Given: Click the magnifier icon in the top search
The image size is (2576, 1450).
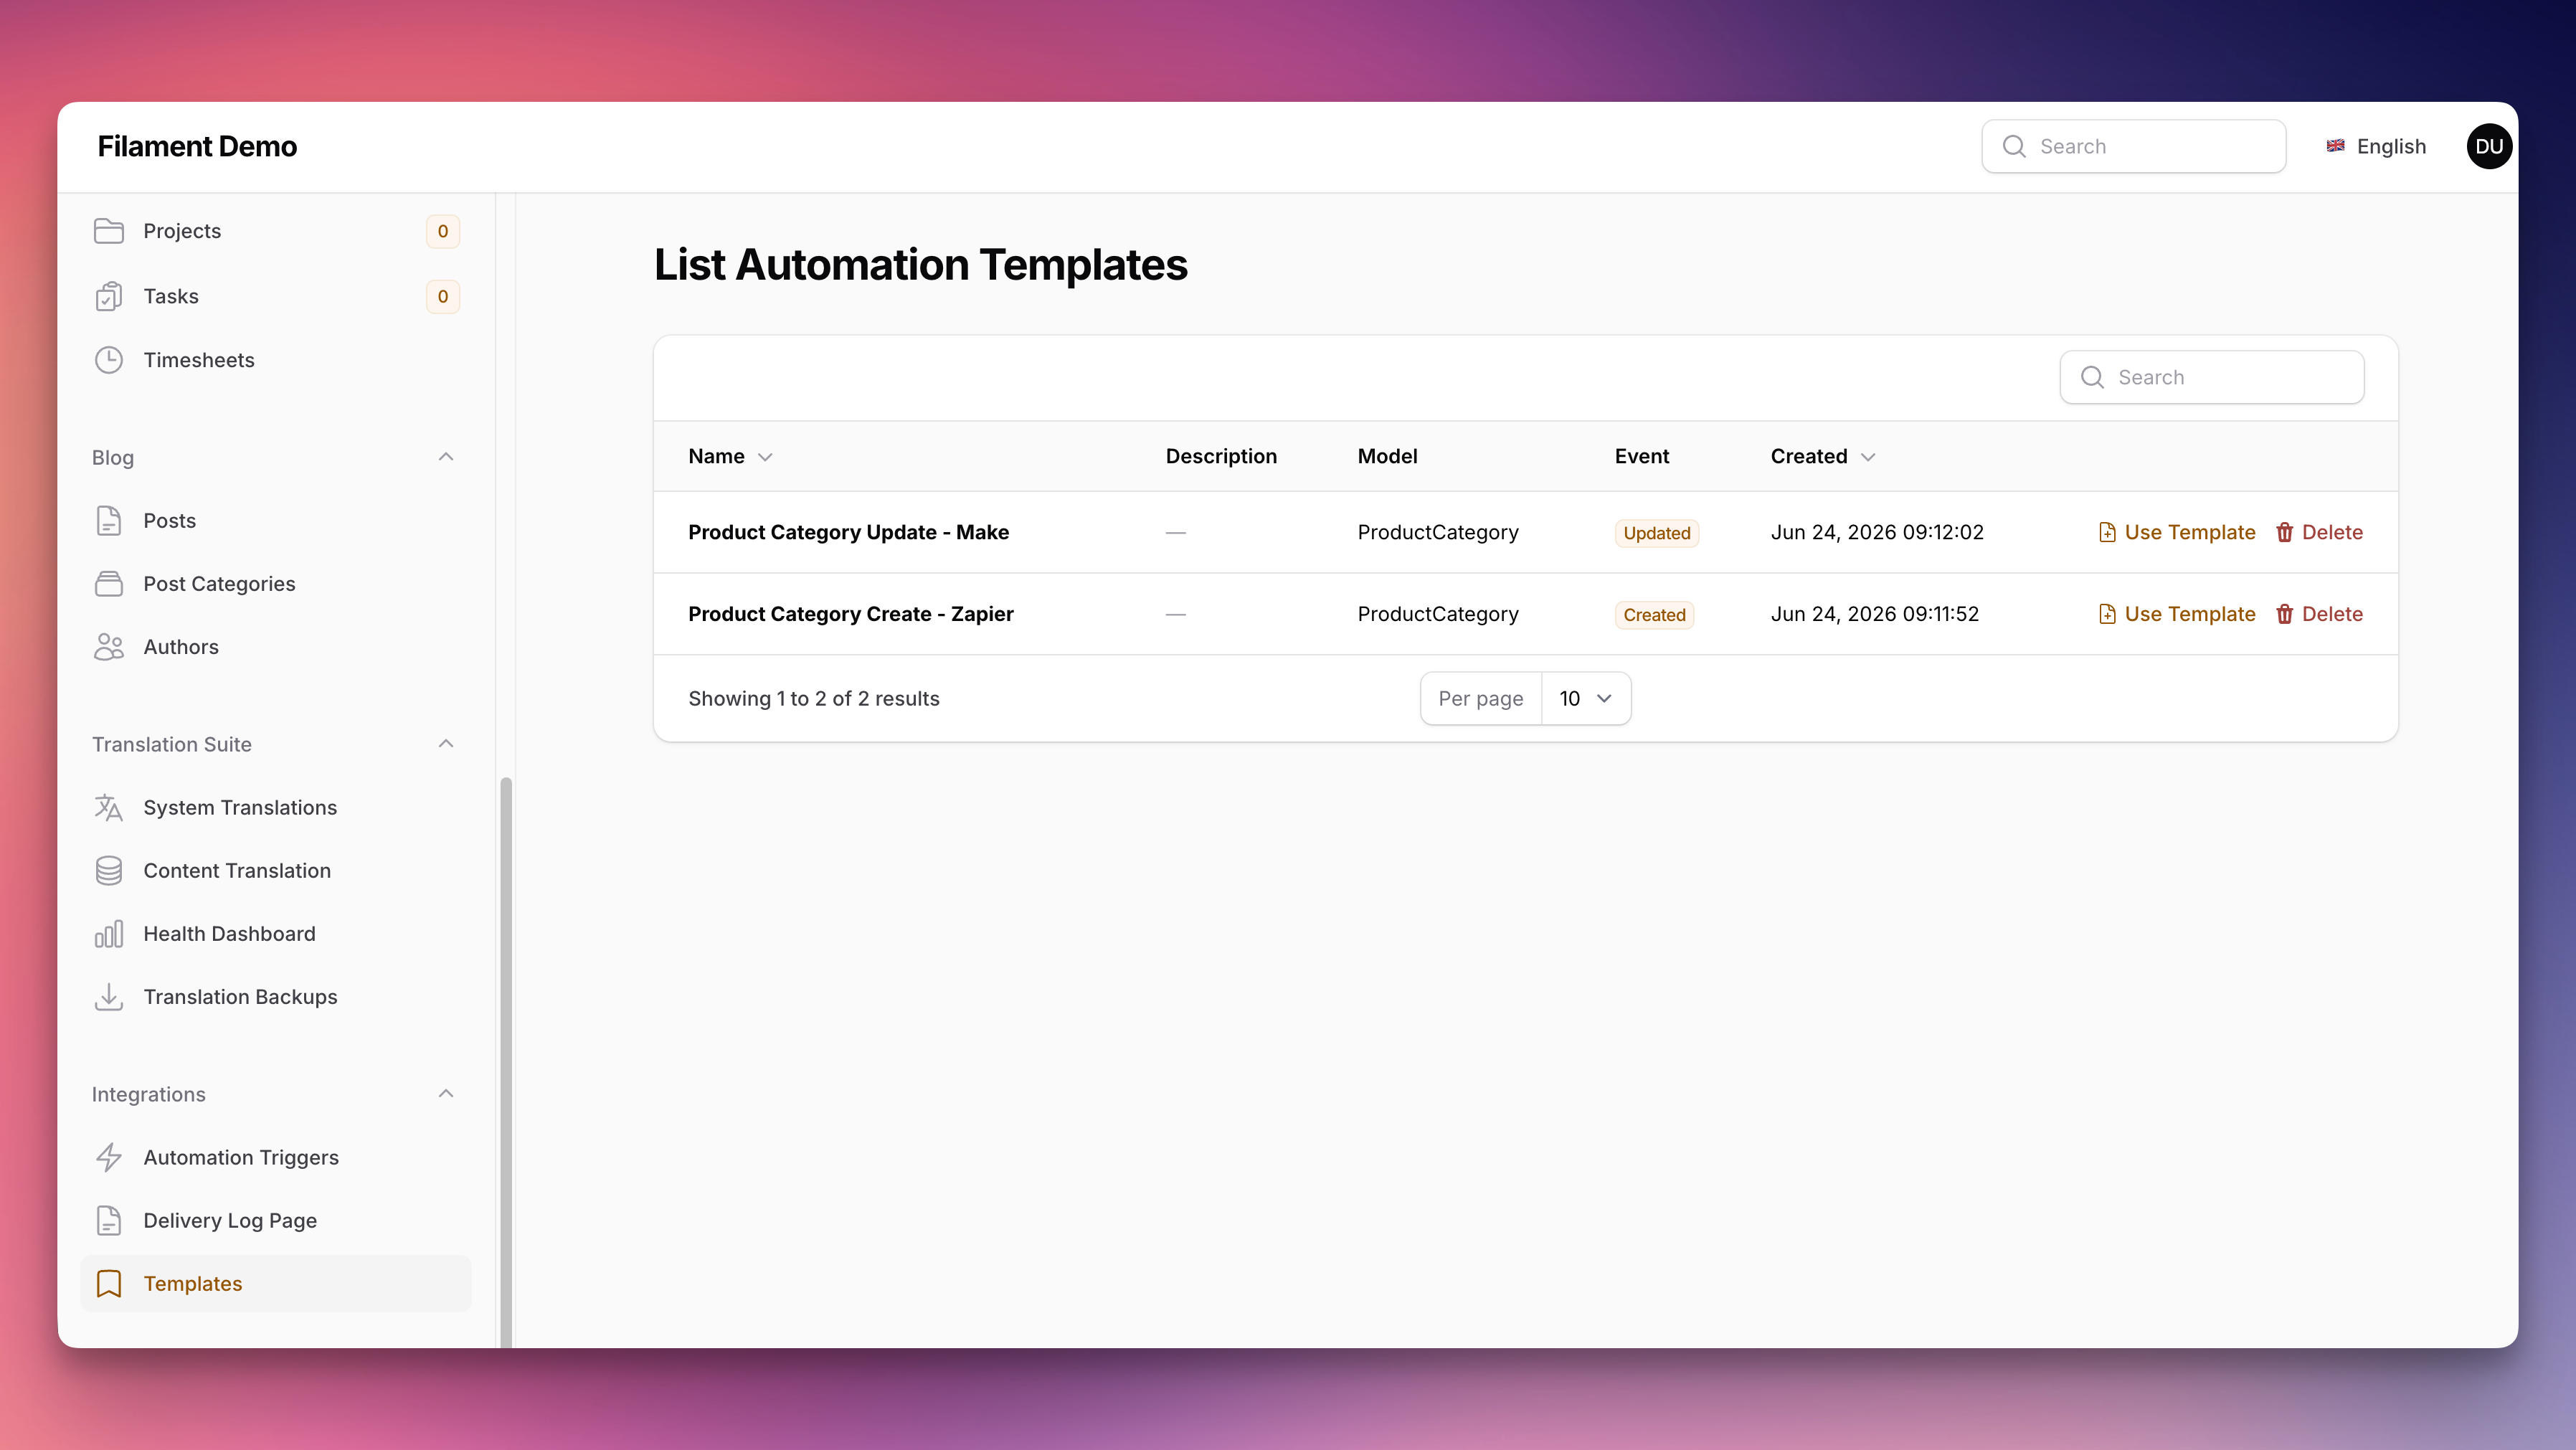Looking at the screenshot, I should point(2014,146).
